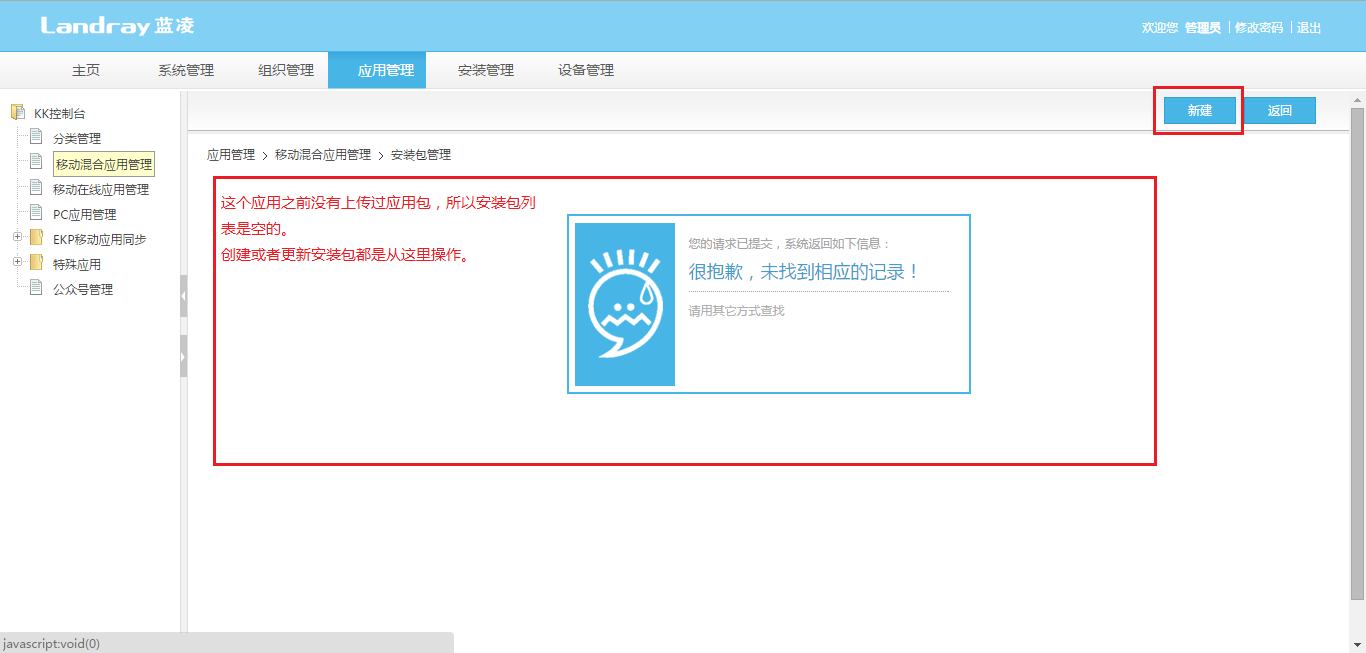Screen dimensions: 1366x653
Task: Click the 修改密码 link
Action: click(x=1258, y=28)
